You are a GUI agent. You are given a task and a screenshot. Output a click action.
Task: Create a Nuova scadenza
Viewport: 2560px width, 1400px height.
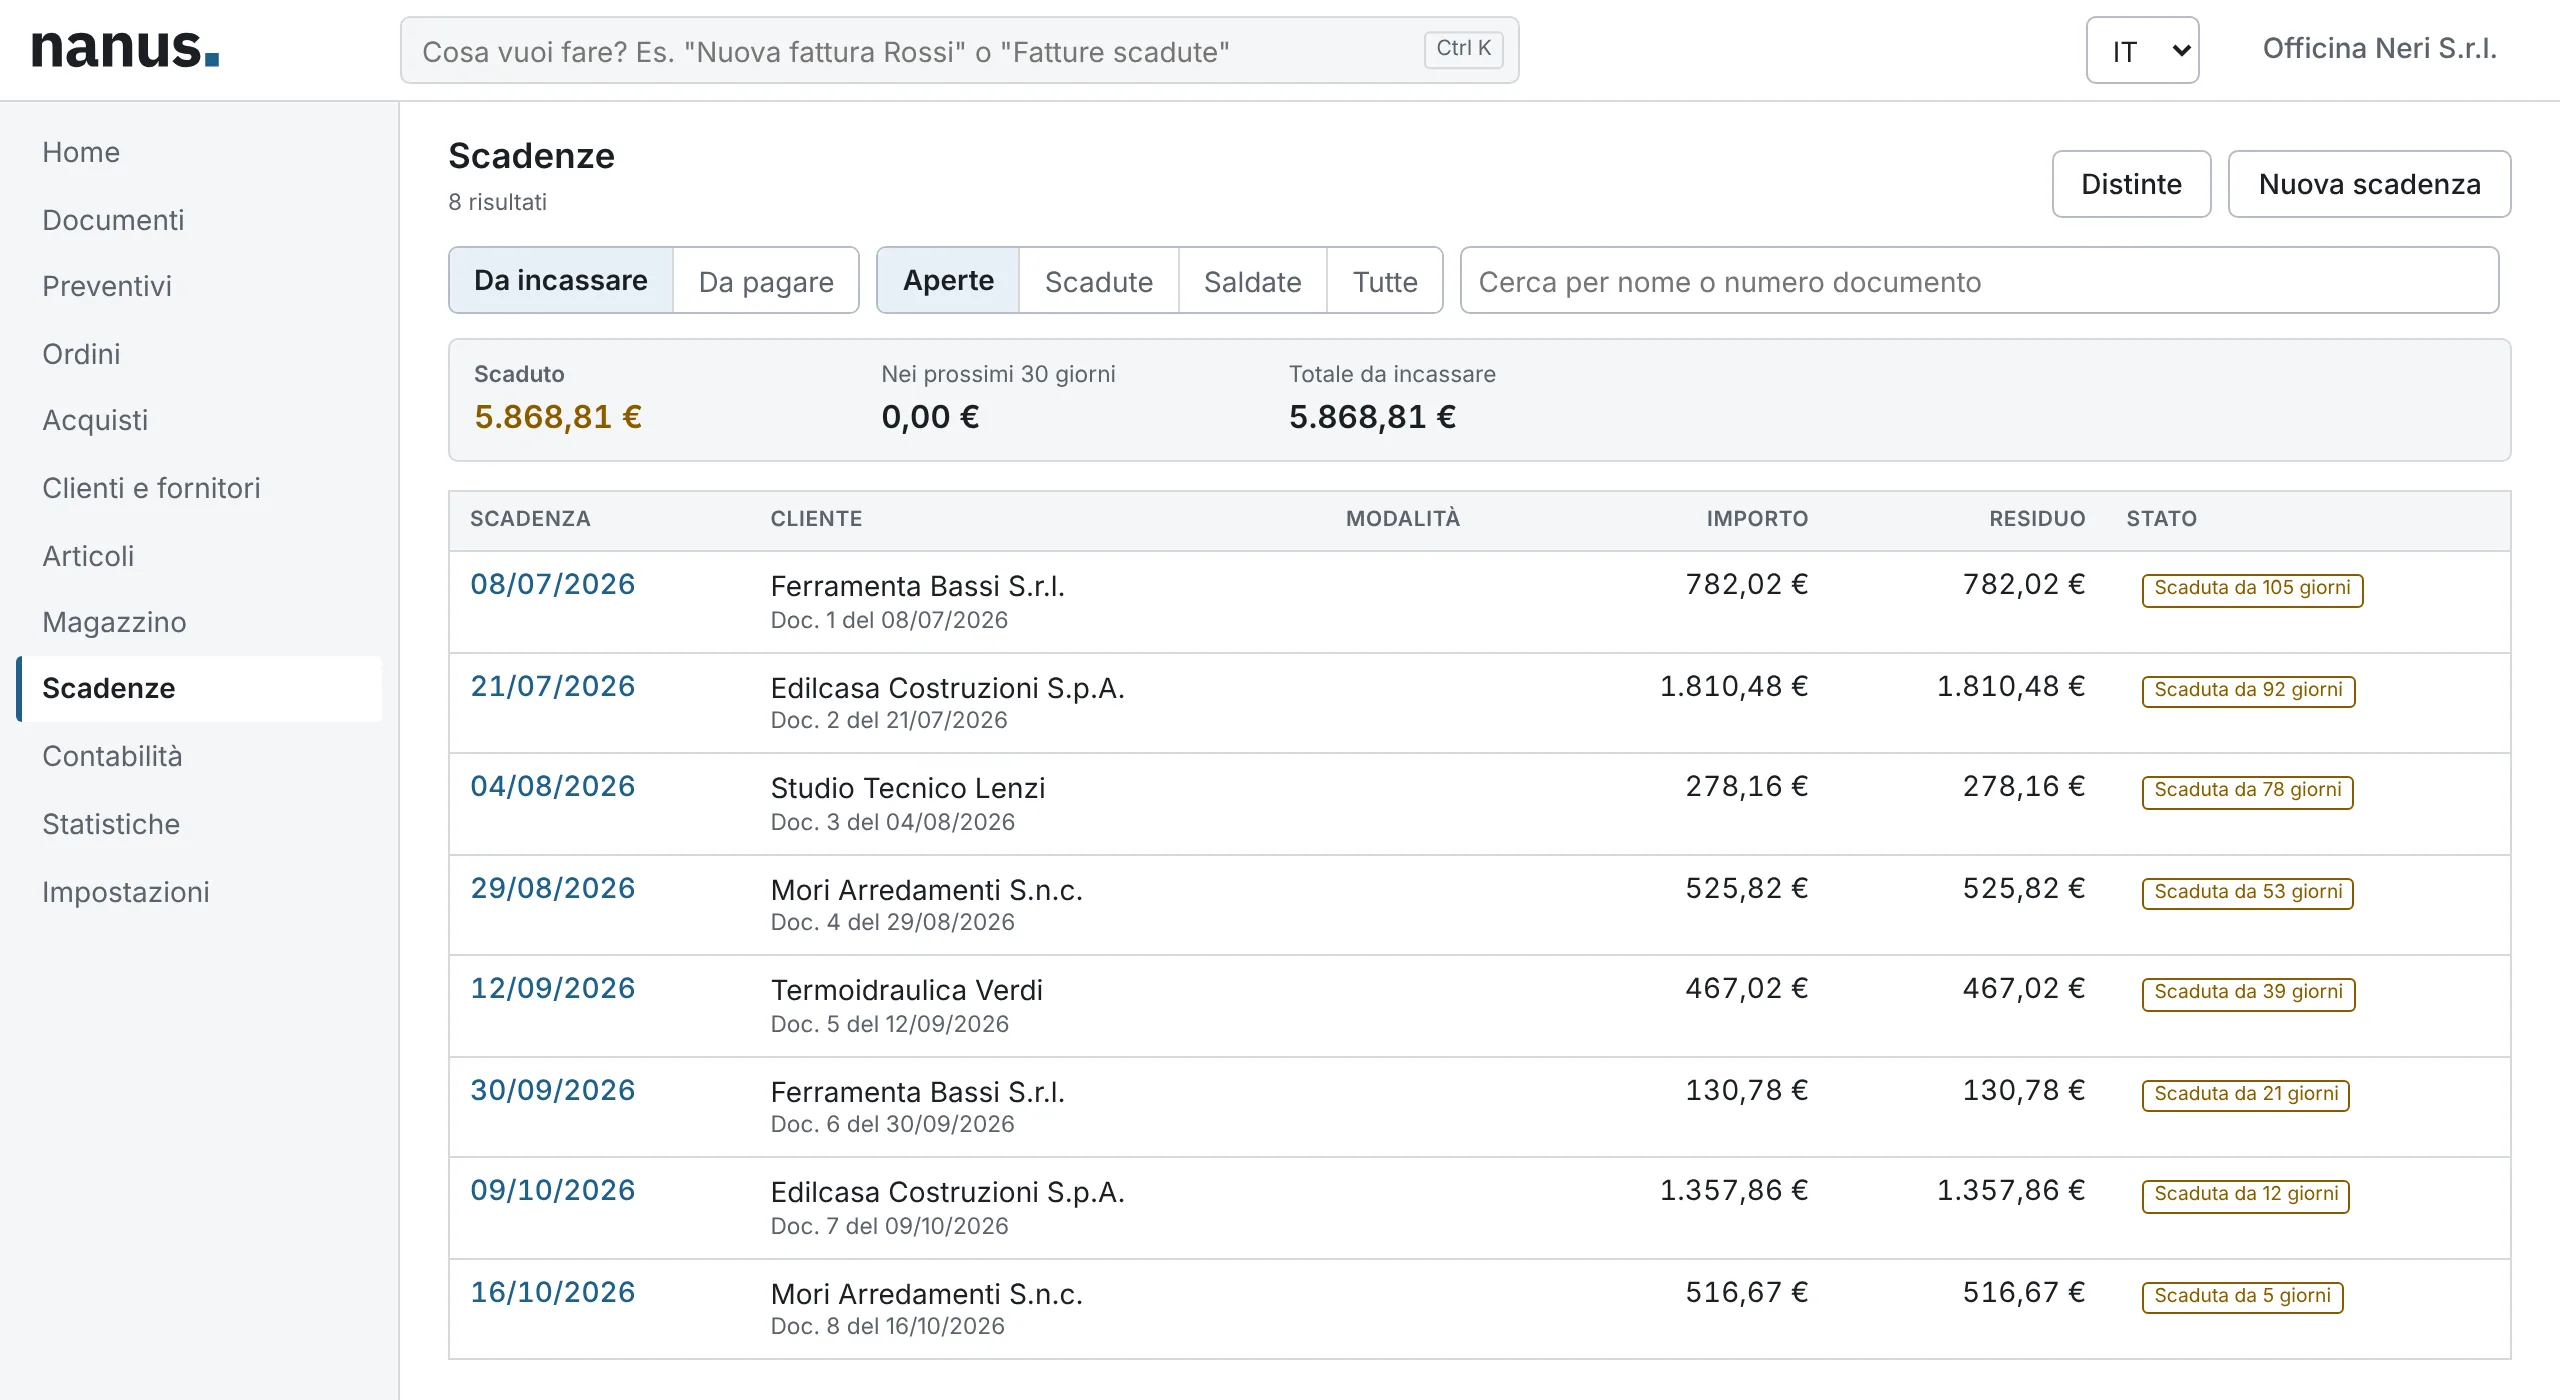coord(2369,184)
